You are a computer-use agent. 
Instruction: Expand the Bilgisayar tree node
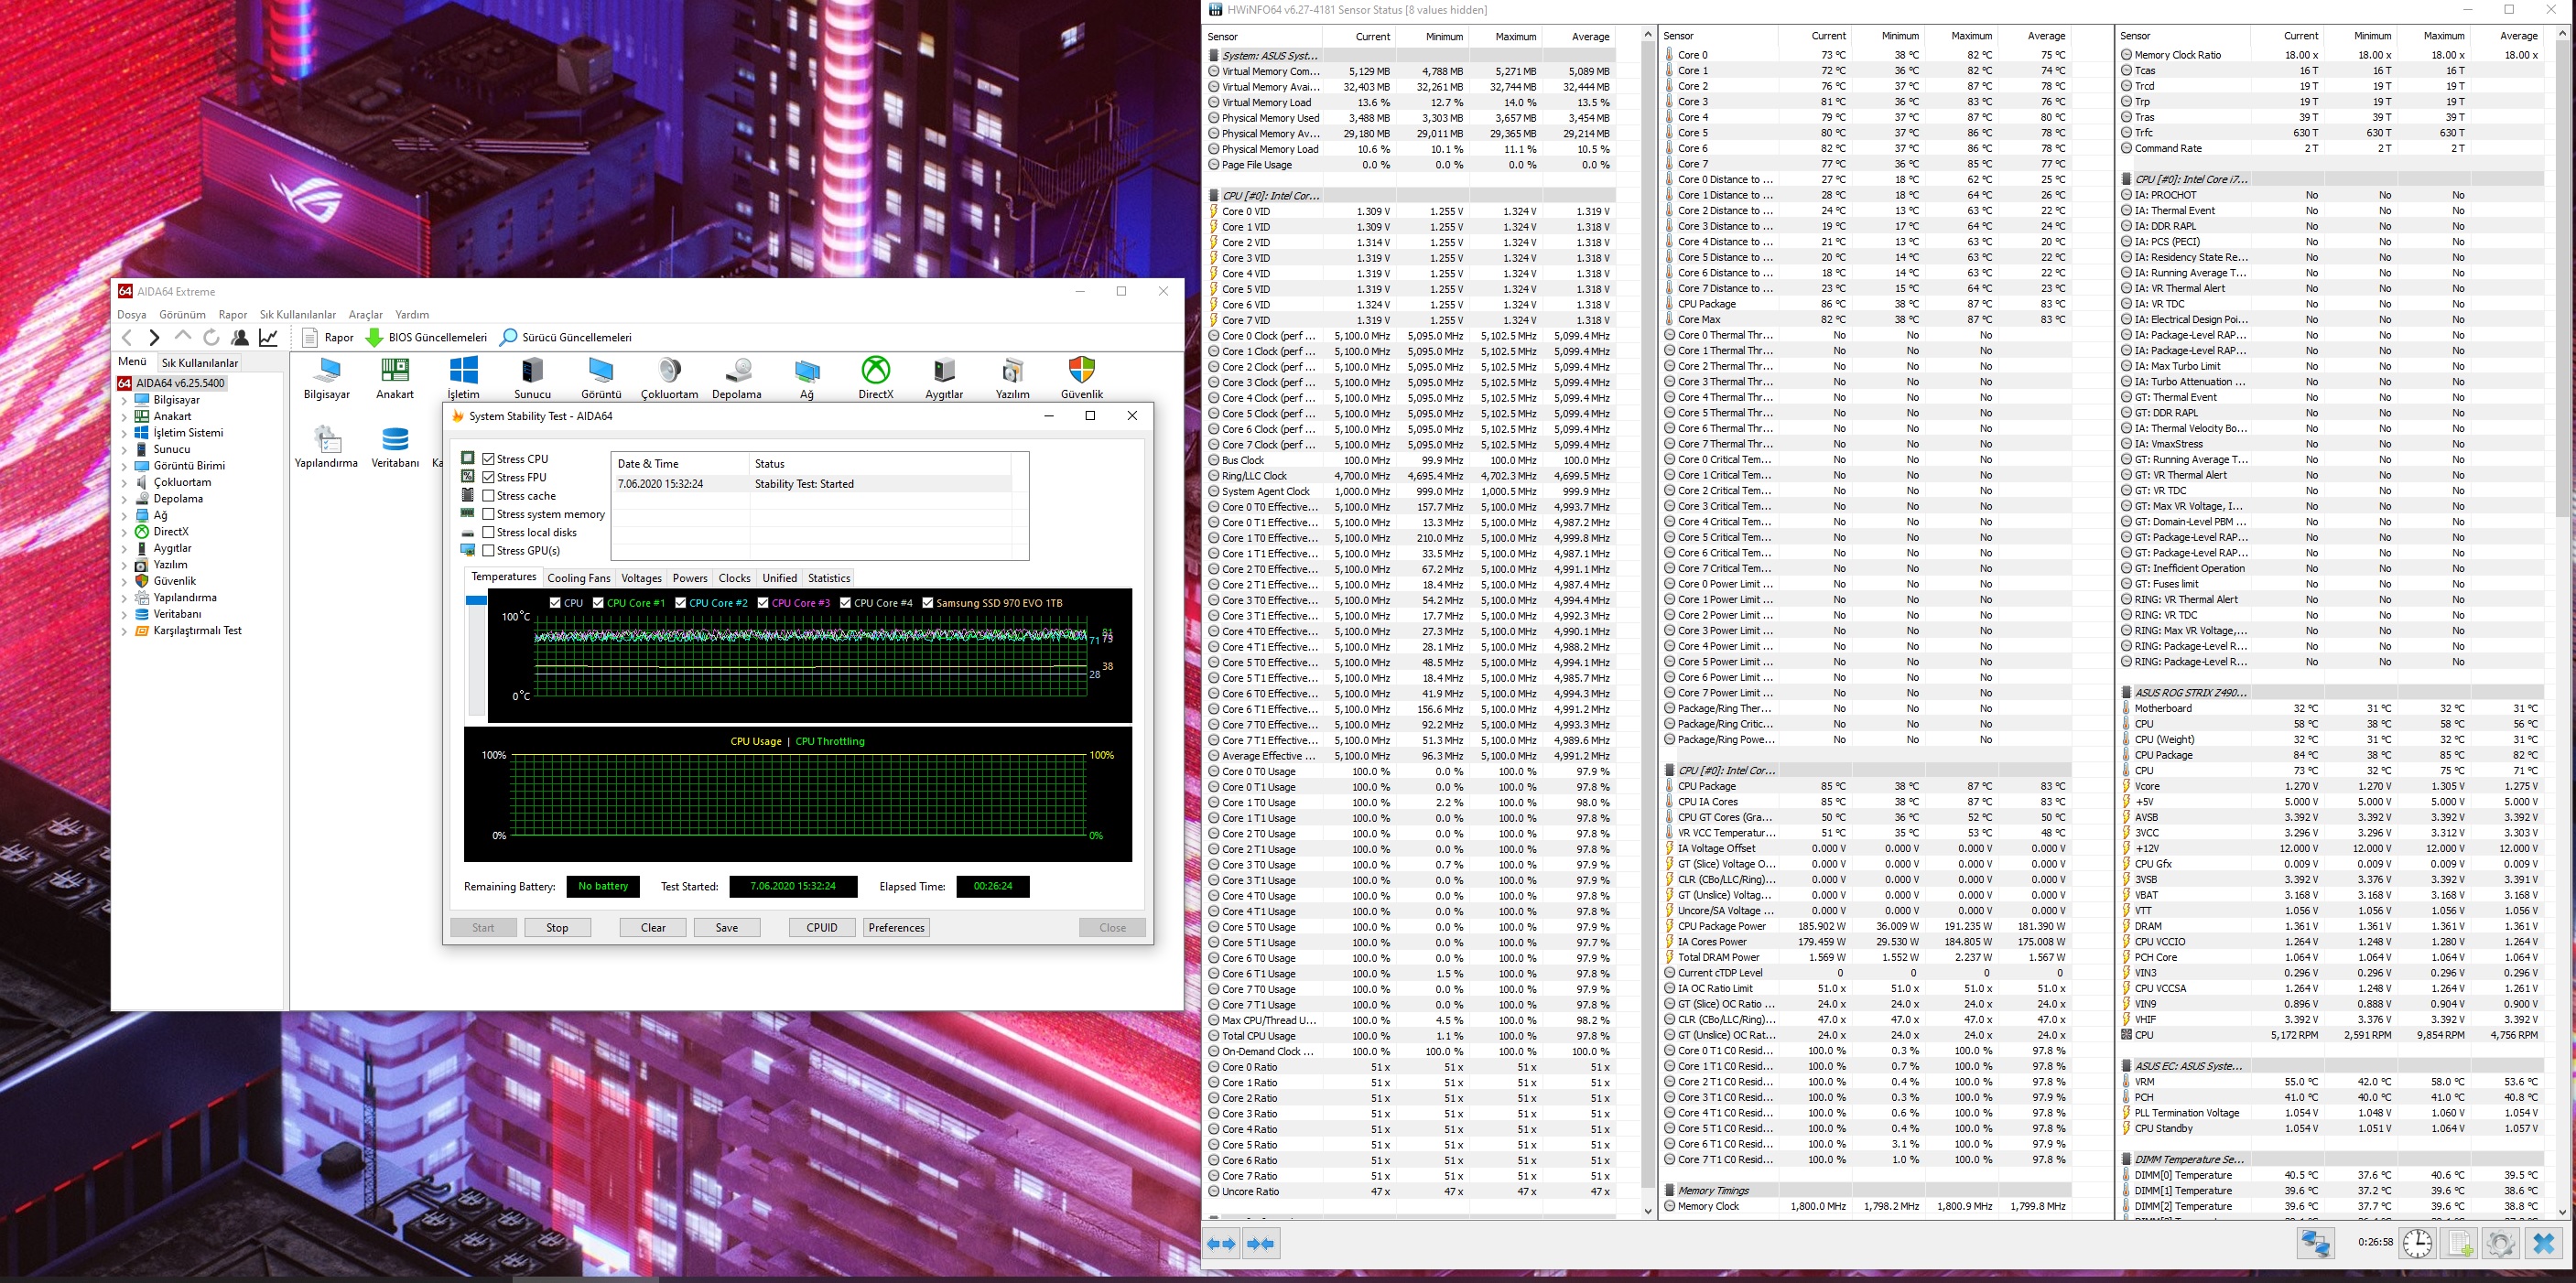pos(124,400)
